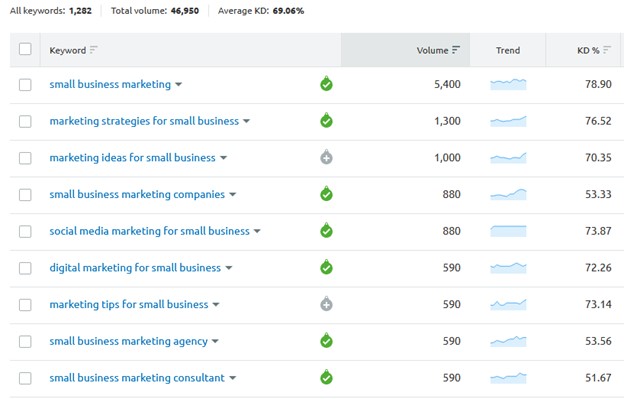
Task: Expand dropdown arrow next to digital marketing keyword
Action: click(x=228, y=268)
